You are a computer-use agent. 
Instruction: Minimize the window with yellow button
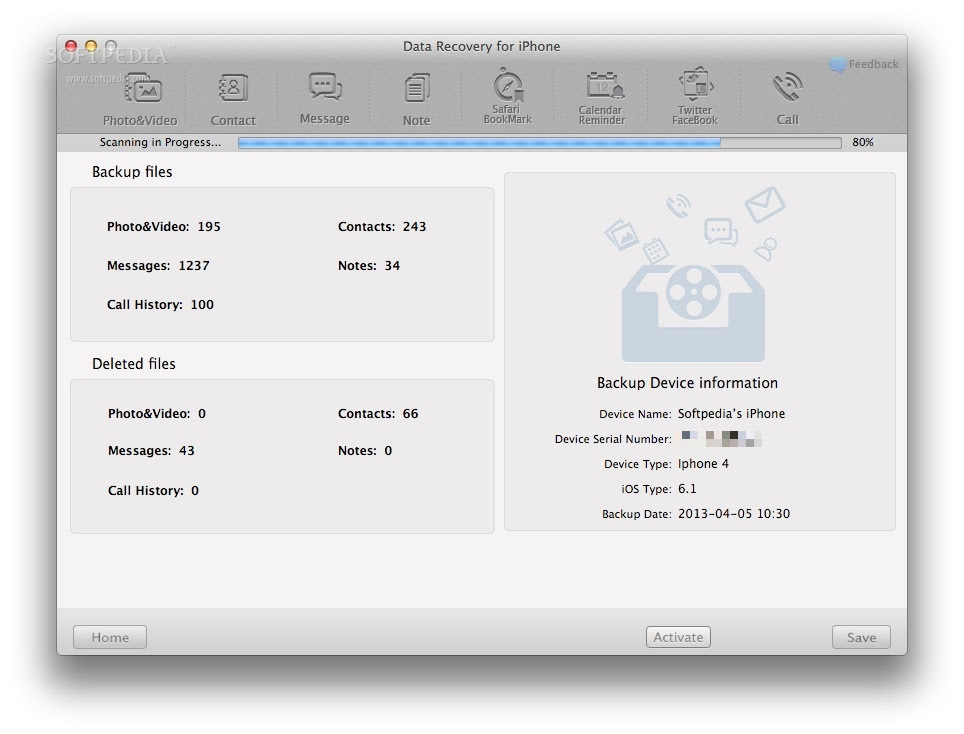pyautogui.click(x=91, y=46)
